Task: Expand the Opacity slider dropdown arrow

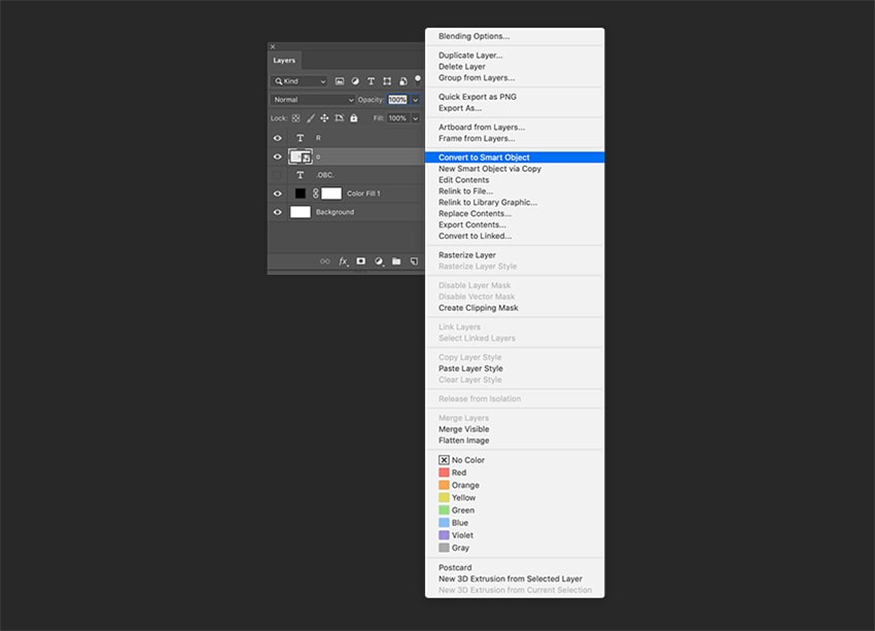Action: click(x=415, y=100)
